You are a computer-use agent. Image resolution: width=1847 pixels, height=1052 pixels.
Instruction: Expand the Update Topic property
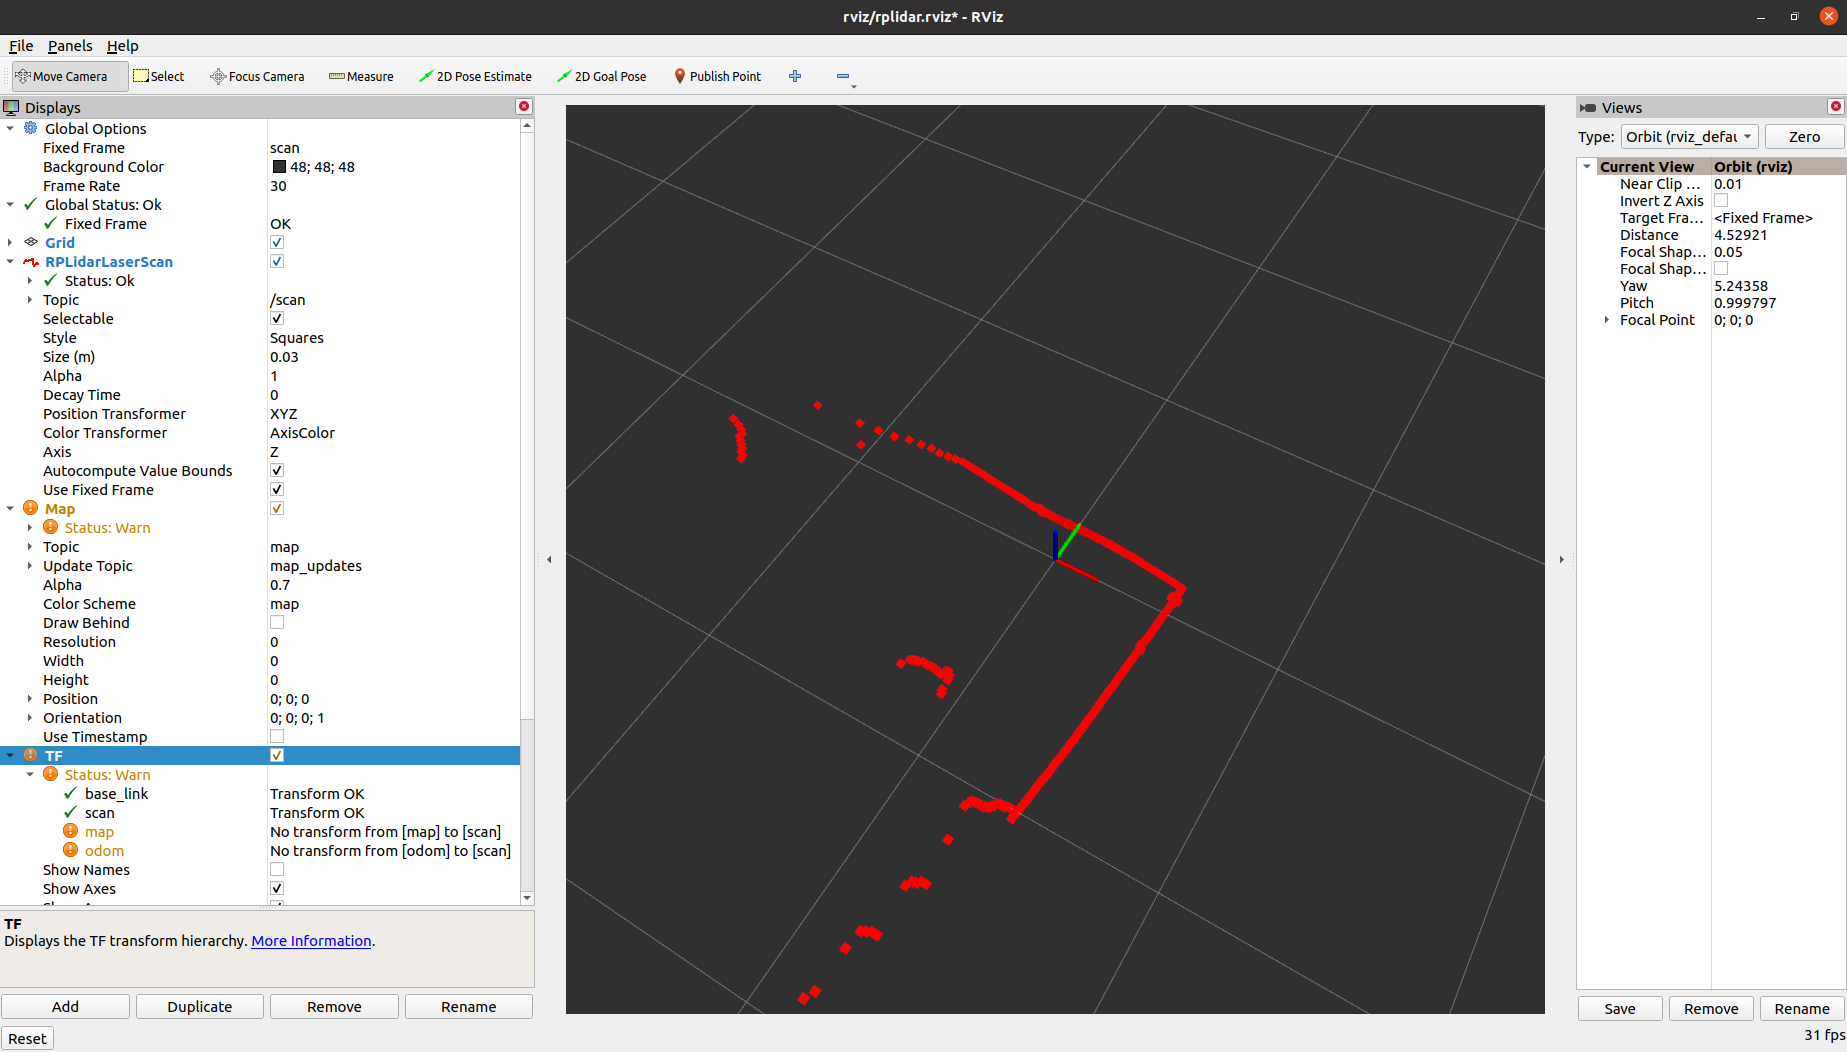point(30,565)
